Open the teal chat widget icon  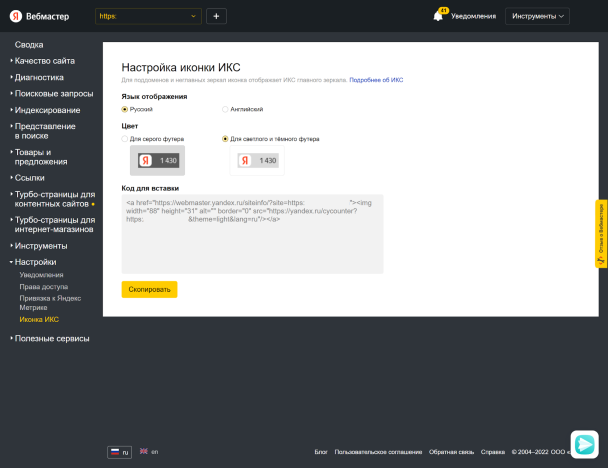[x=584, y=444]
